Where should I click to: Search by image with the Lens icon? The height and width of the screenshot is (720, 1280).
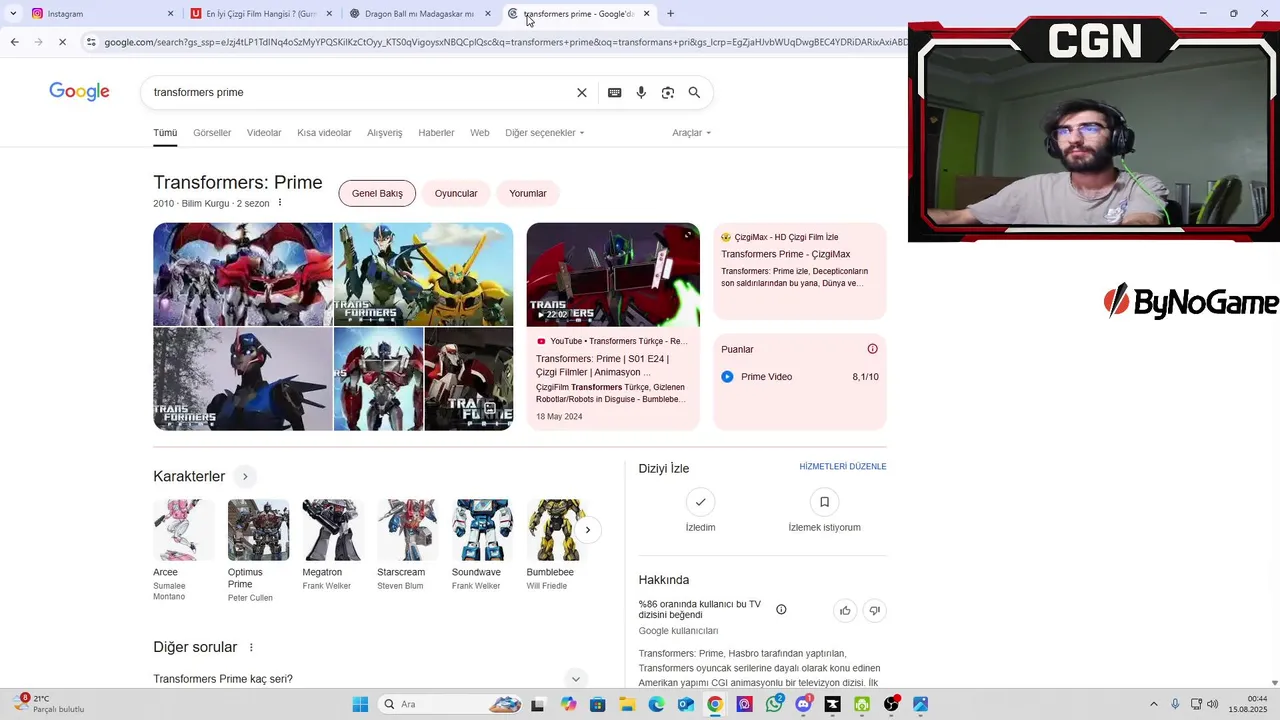click(668, 93)
